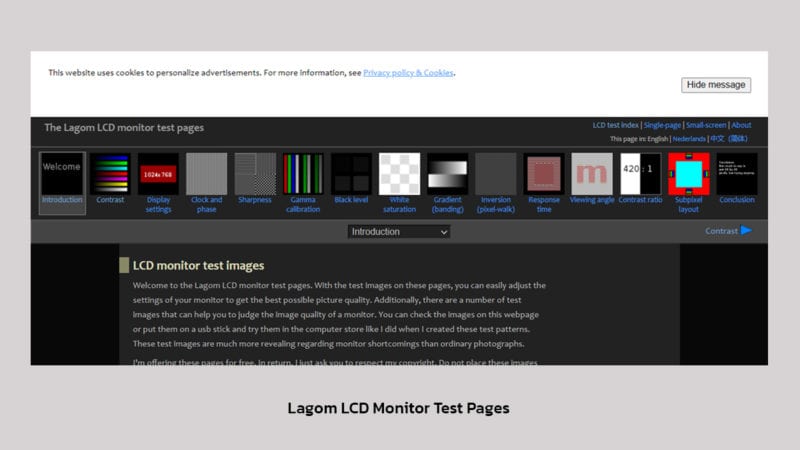Open the Inversion (pixel-walk) test icon

(495, 173)
